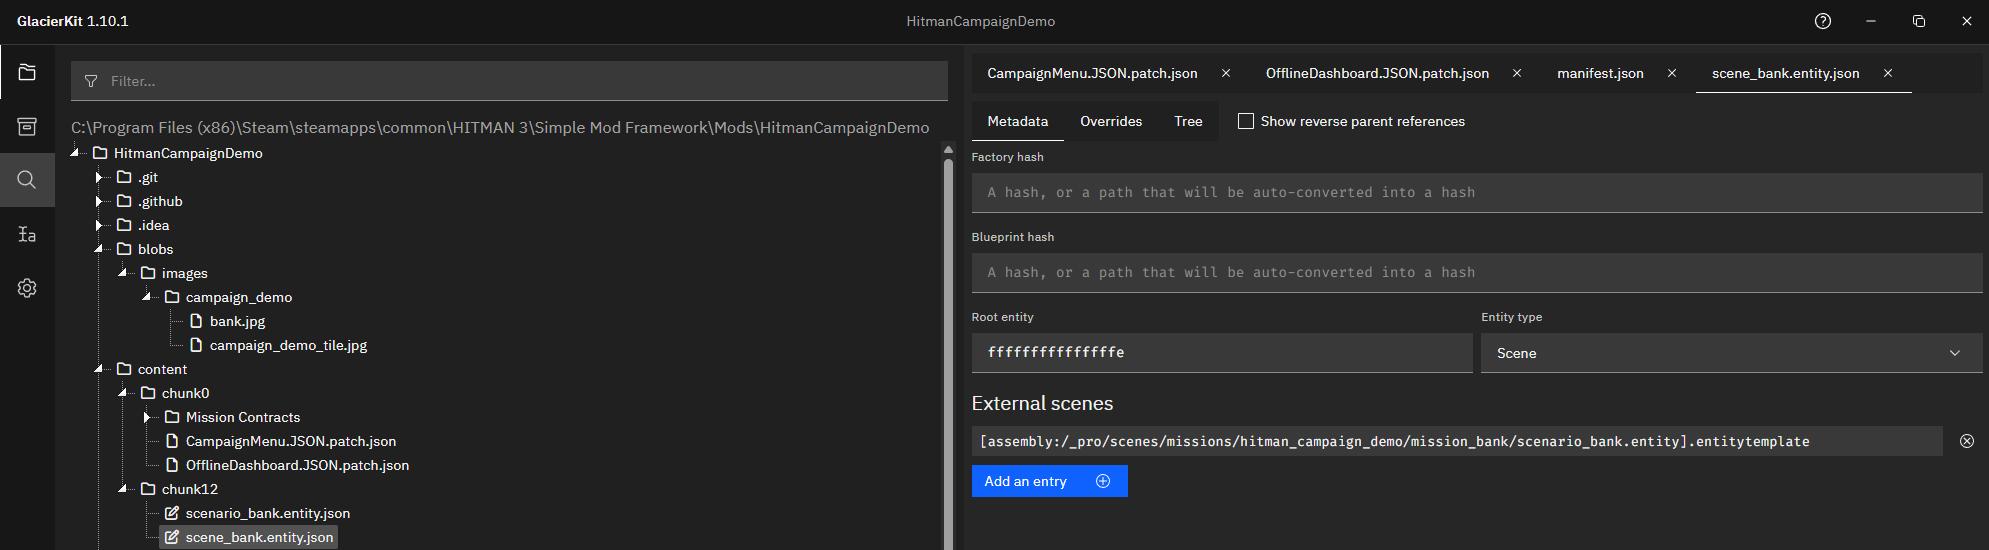1989x550 pixels.
Task: Minimize the GlacierKit window
Action: click(1871, 21)
